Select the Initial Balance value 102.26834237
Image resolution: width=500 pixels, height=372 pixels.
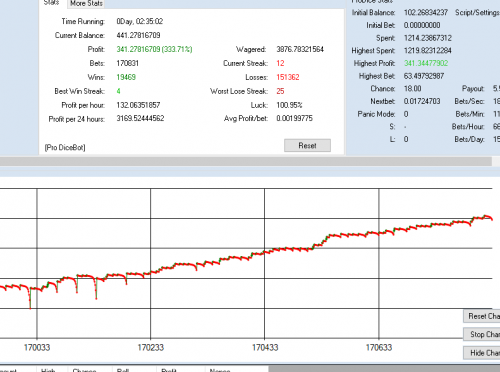click(426, 13)
